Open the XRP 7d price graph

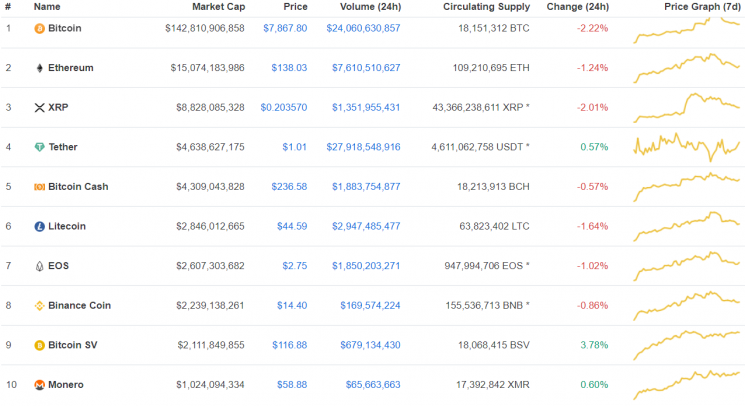tap(687, 108)
